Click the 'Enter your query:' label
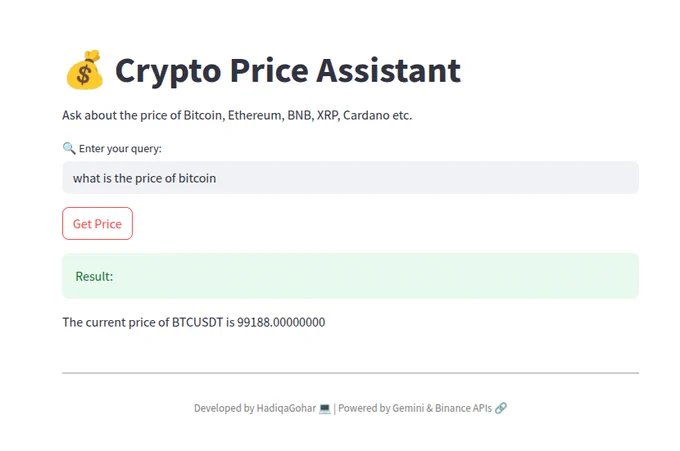Image resolution: width=680 pixels, height=451 pixels. click(120, 149)
